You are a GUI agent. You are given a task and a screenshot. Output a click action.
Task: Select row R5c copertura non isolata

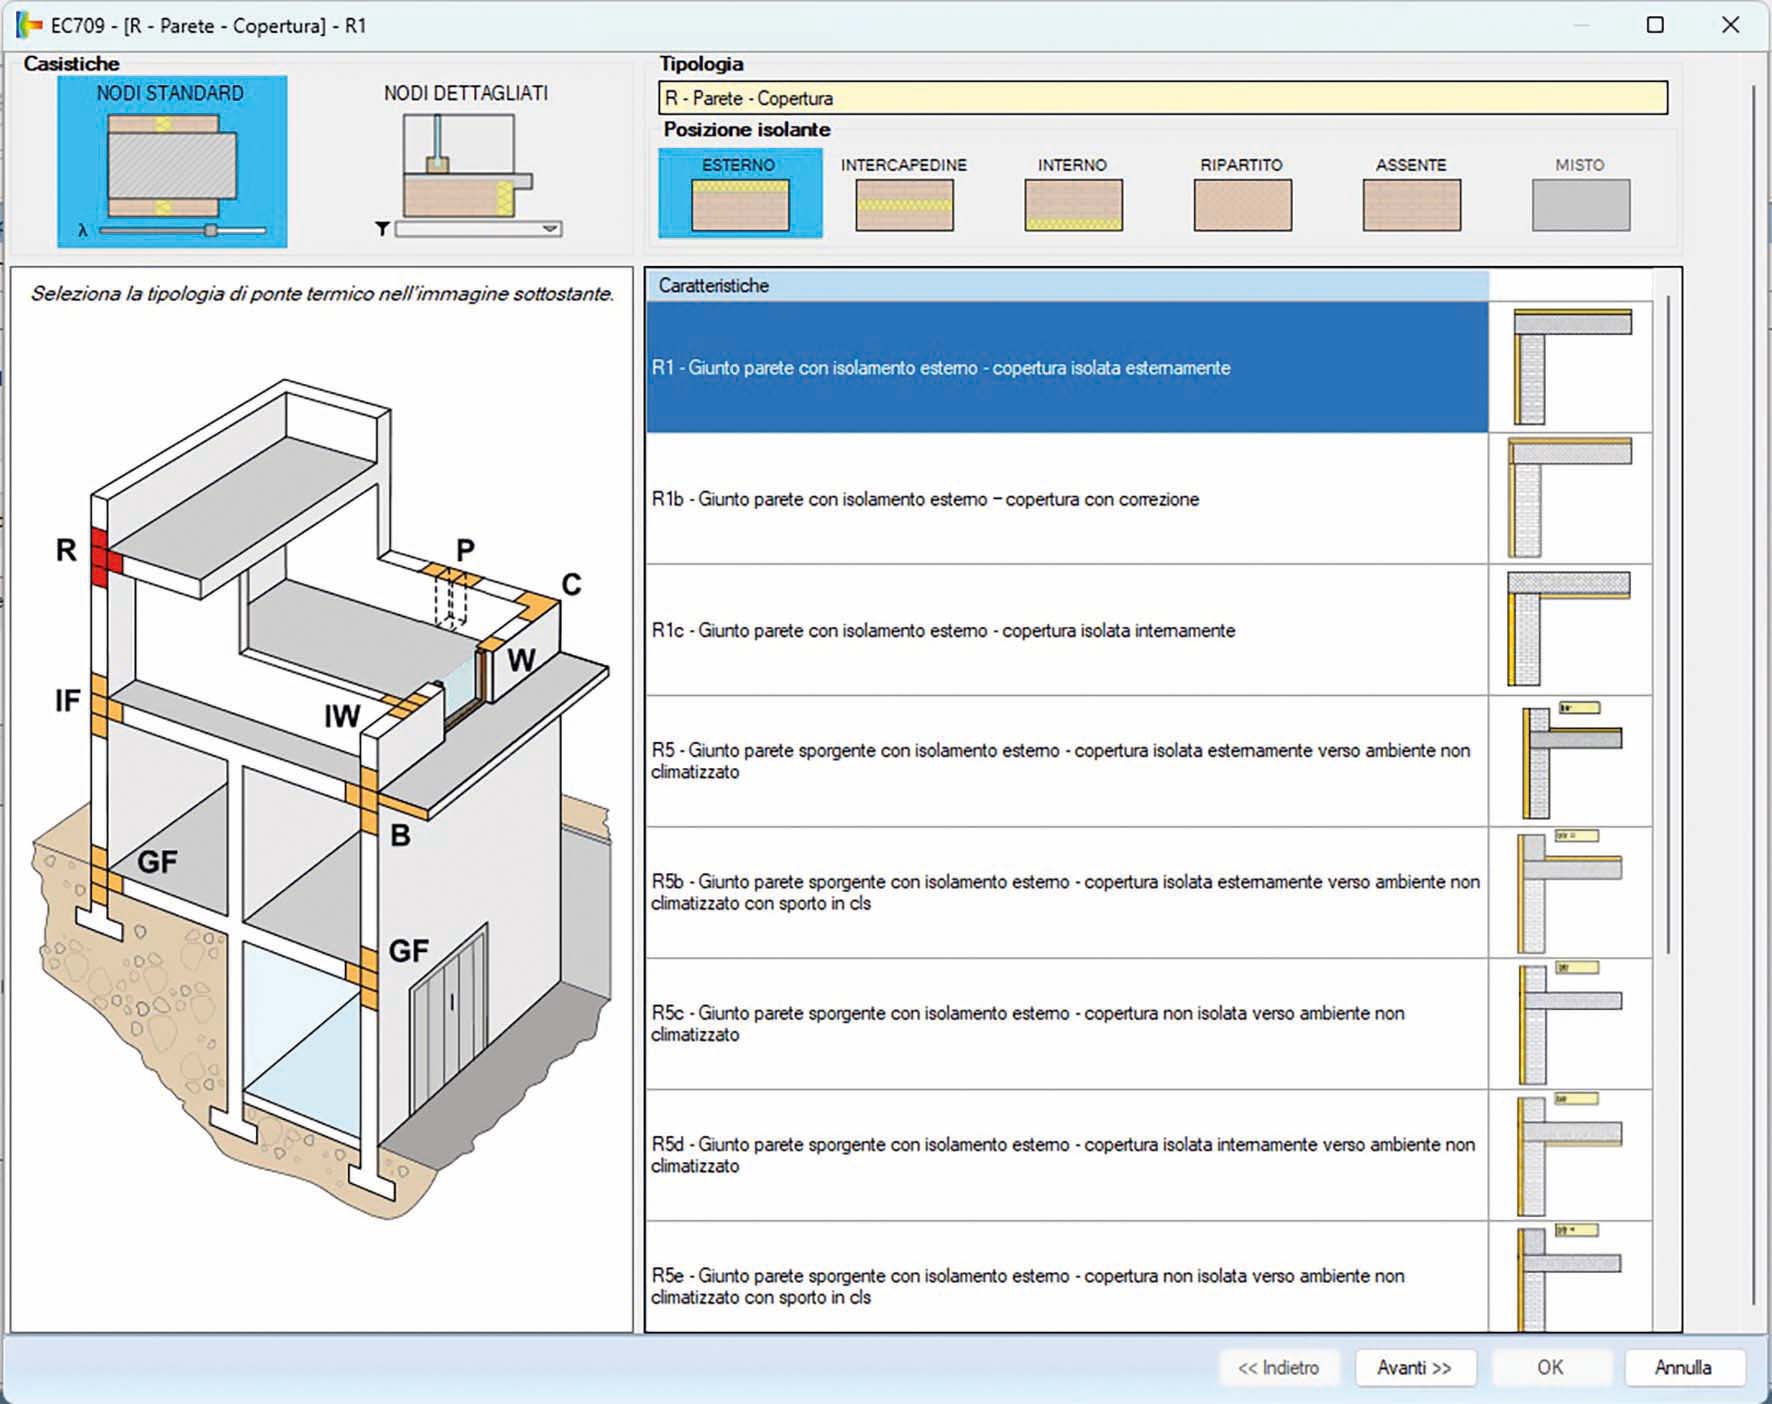[x=1067, y=1024]
